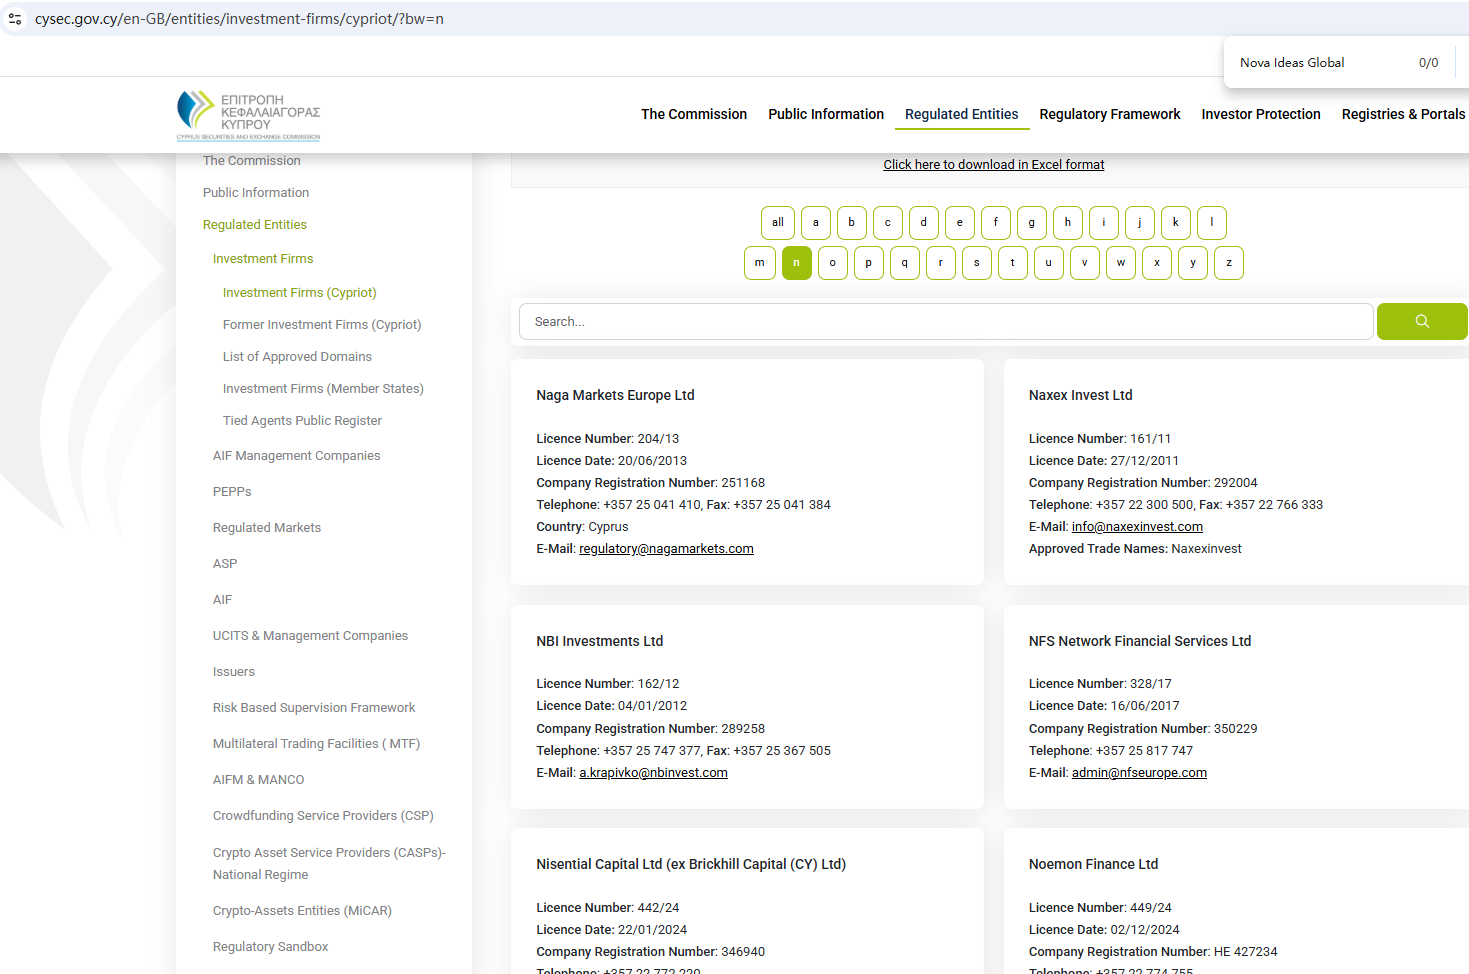Viewport: 1469px width, 974px height.
Task: Open Investor Protection top menu
Action: (x=1260, y=115)
